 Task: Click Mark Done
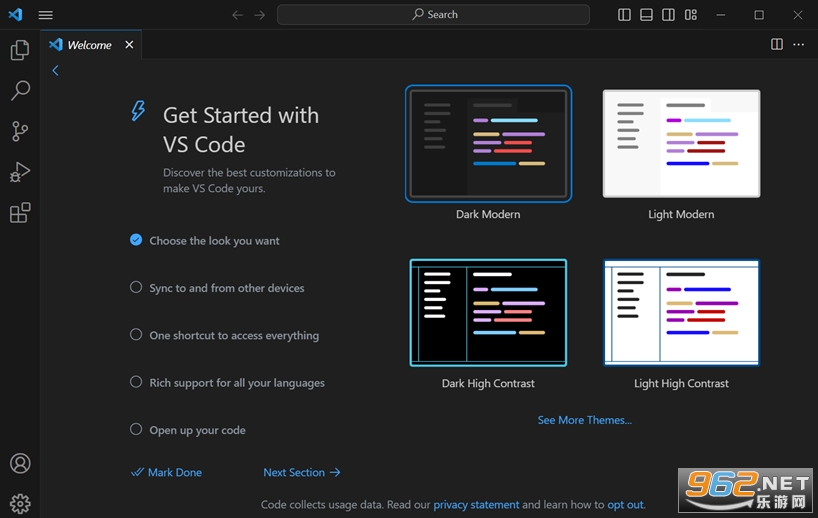pos(166,473)
